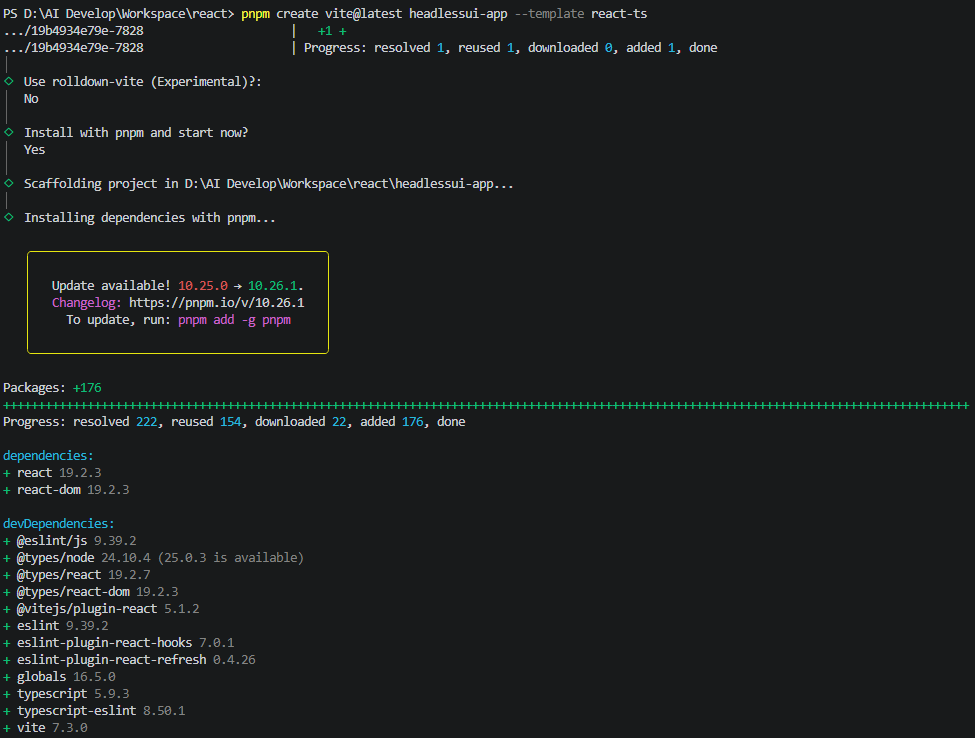Click the 'eslint-plugin-react-hooks 7.0.1' line

click(x=119, y=643)
